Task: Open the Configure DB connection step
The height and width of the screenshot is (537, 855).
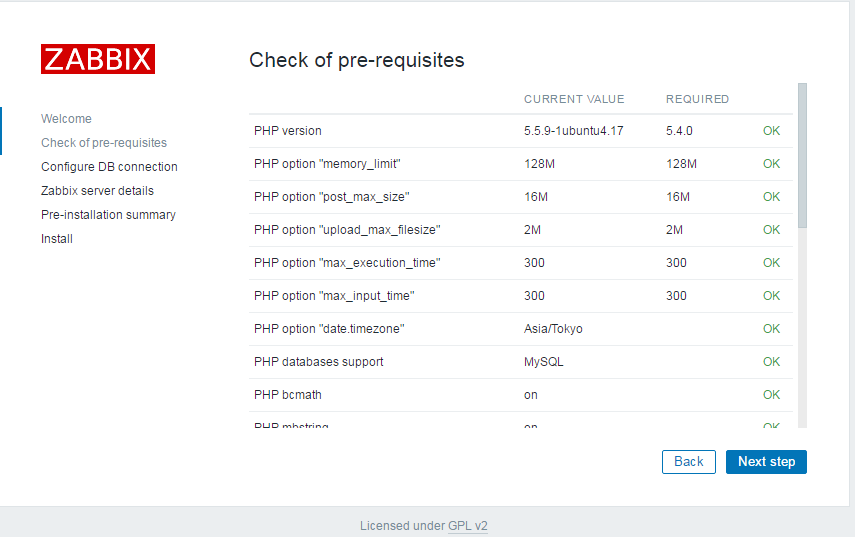Action: (109, 167)
